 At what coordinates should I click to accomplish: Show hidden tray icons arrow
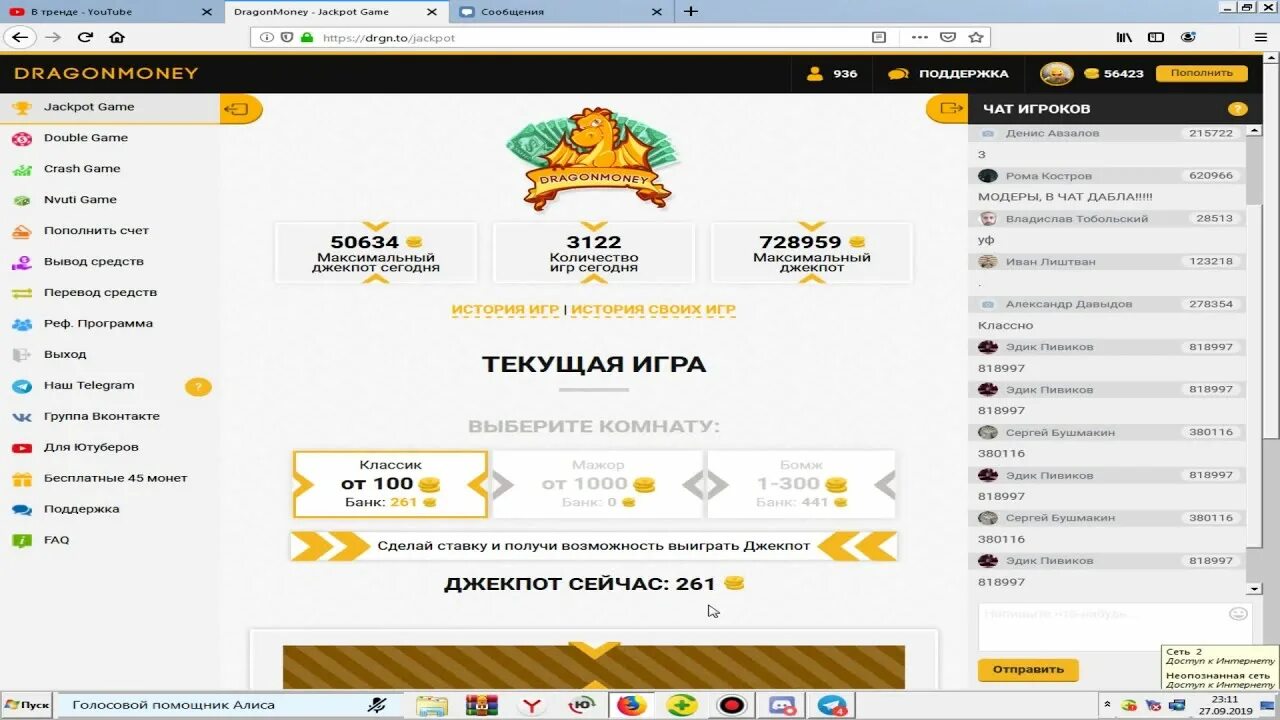click(x=1107, y=705)
